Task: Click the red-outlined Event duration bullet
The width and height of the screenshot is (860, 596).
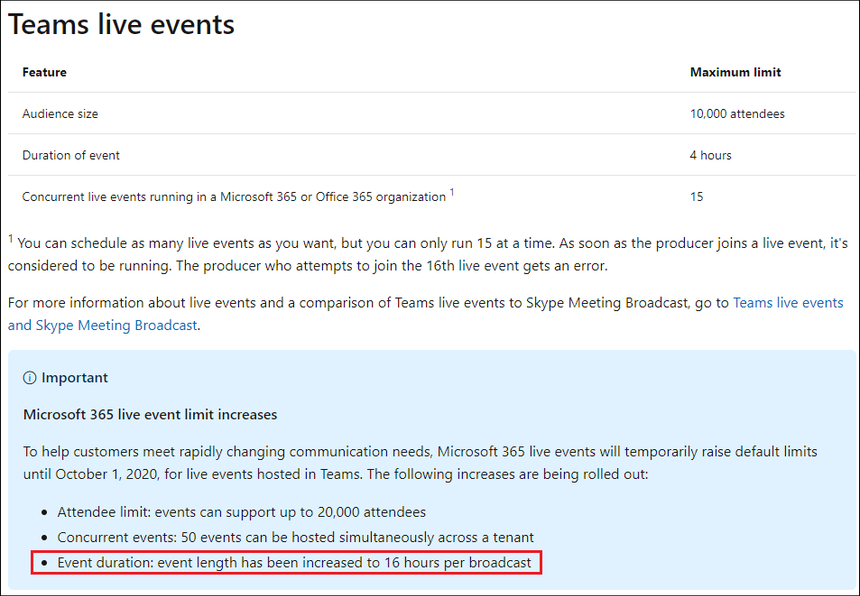Action: (x=294, y=563)
